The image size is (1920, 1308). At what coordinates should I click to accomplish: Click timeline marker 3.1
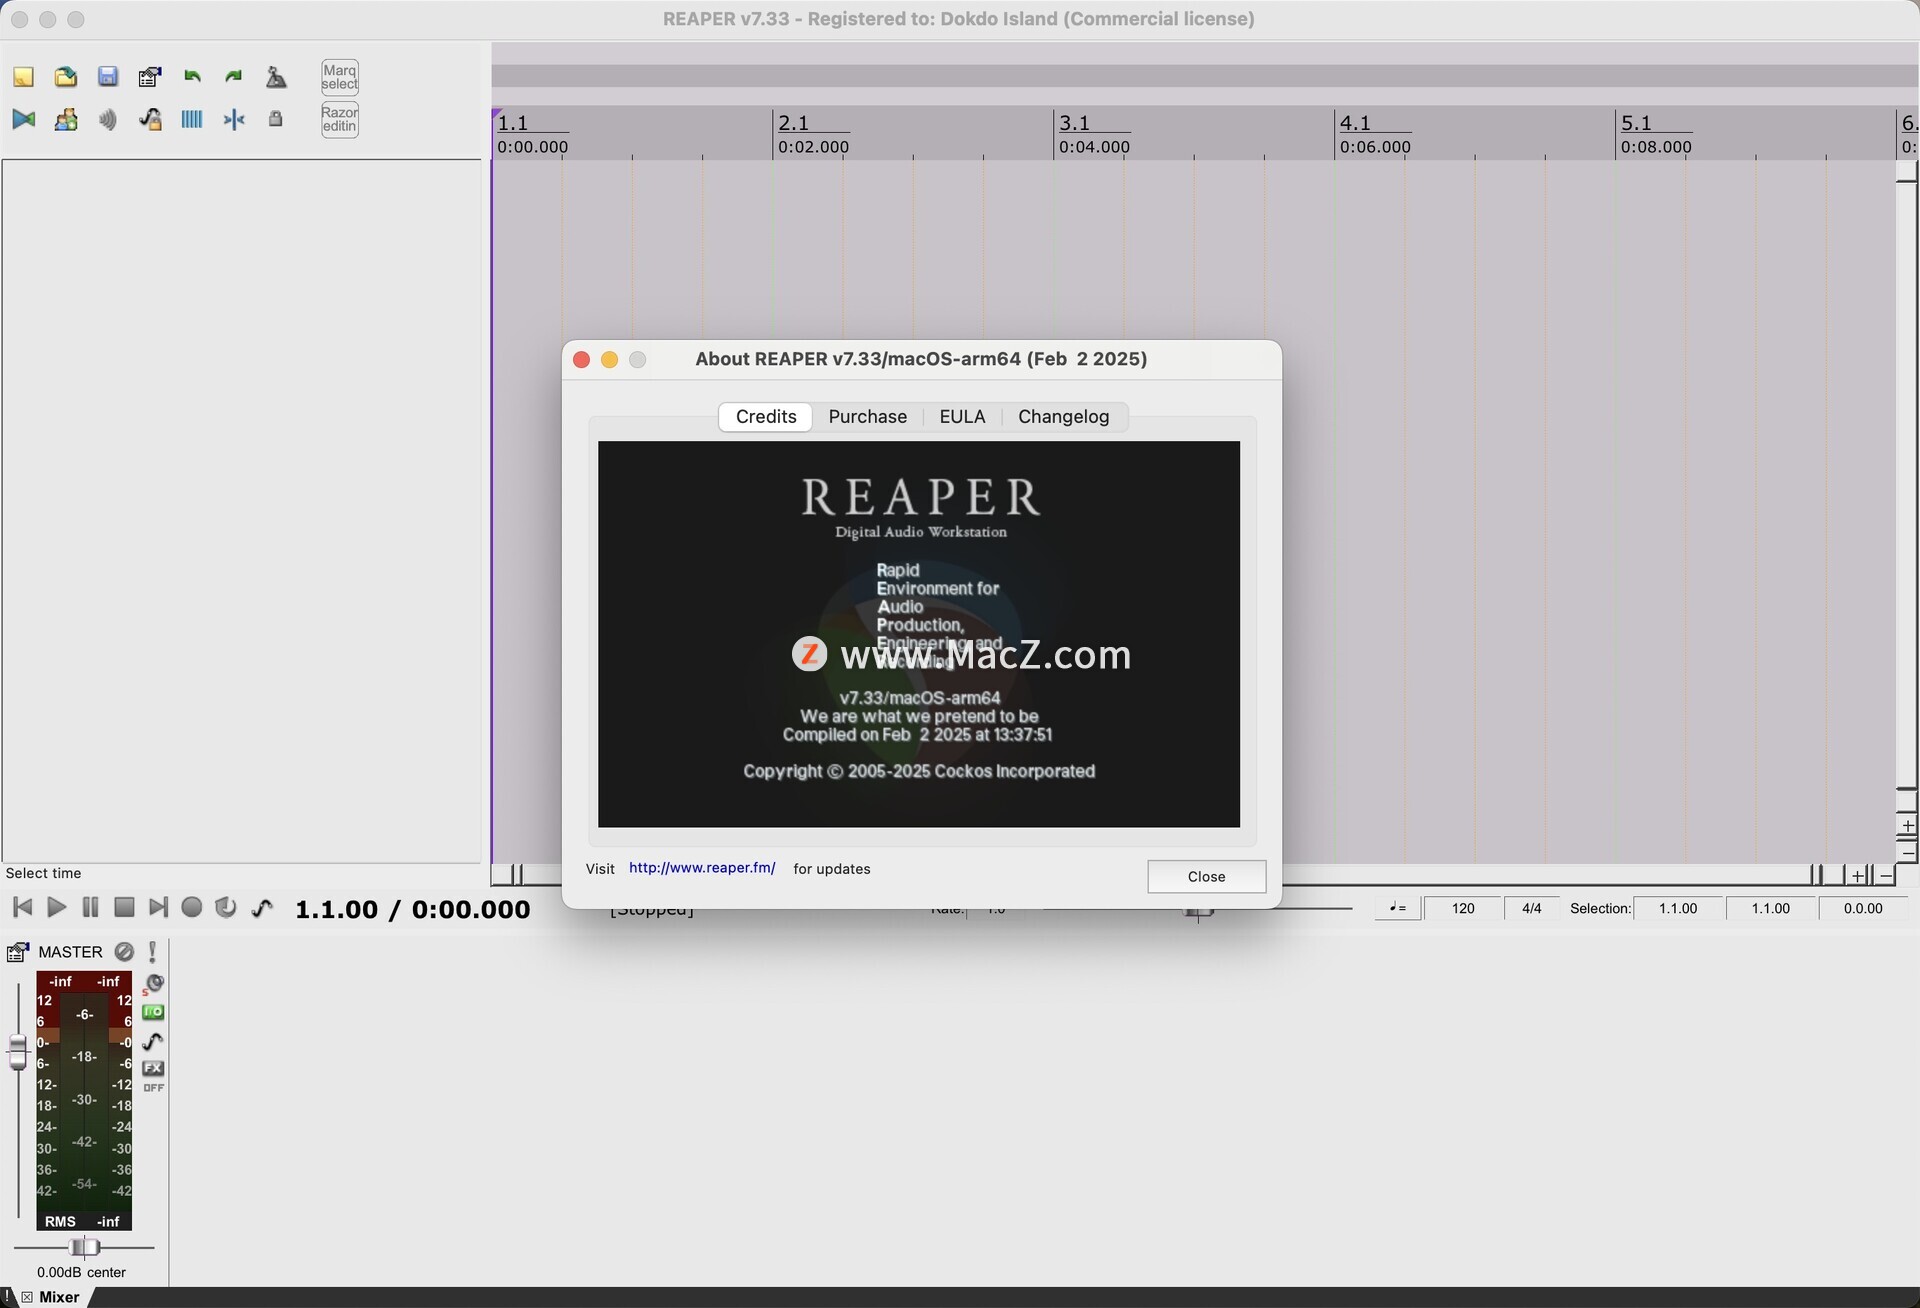click(1074, 123)
